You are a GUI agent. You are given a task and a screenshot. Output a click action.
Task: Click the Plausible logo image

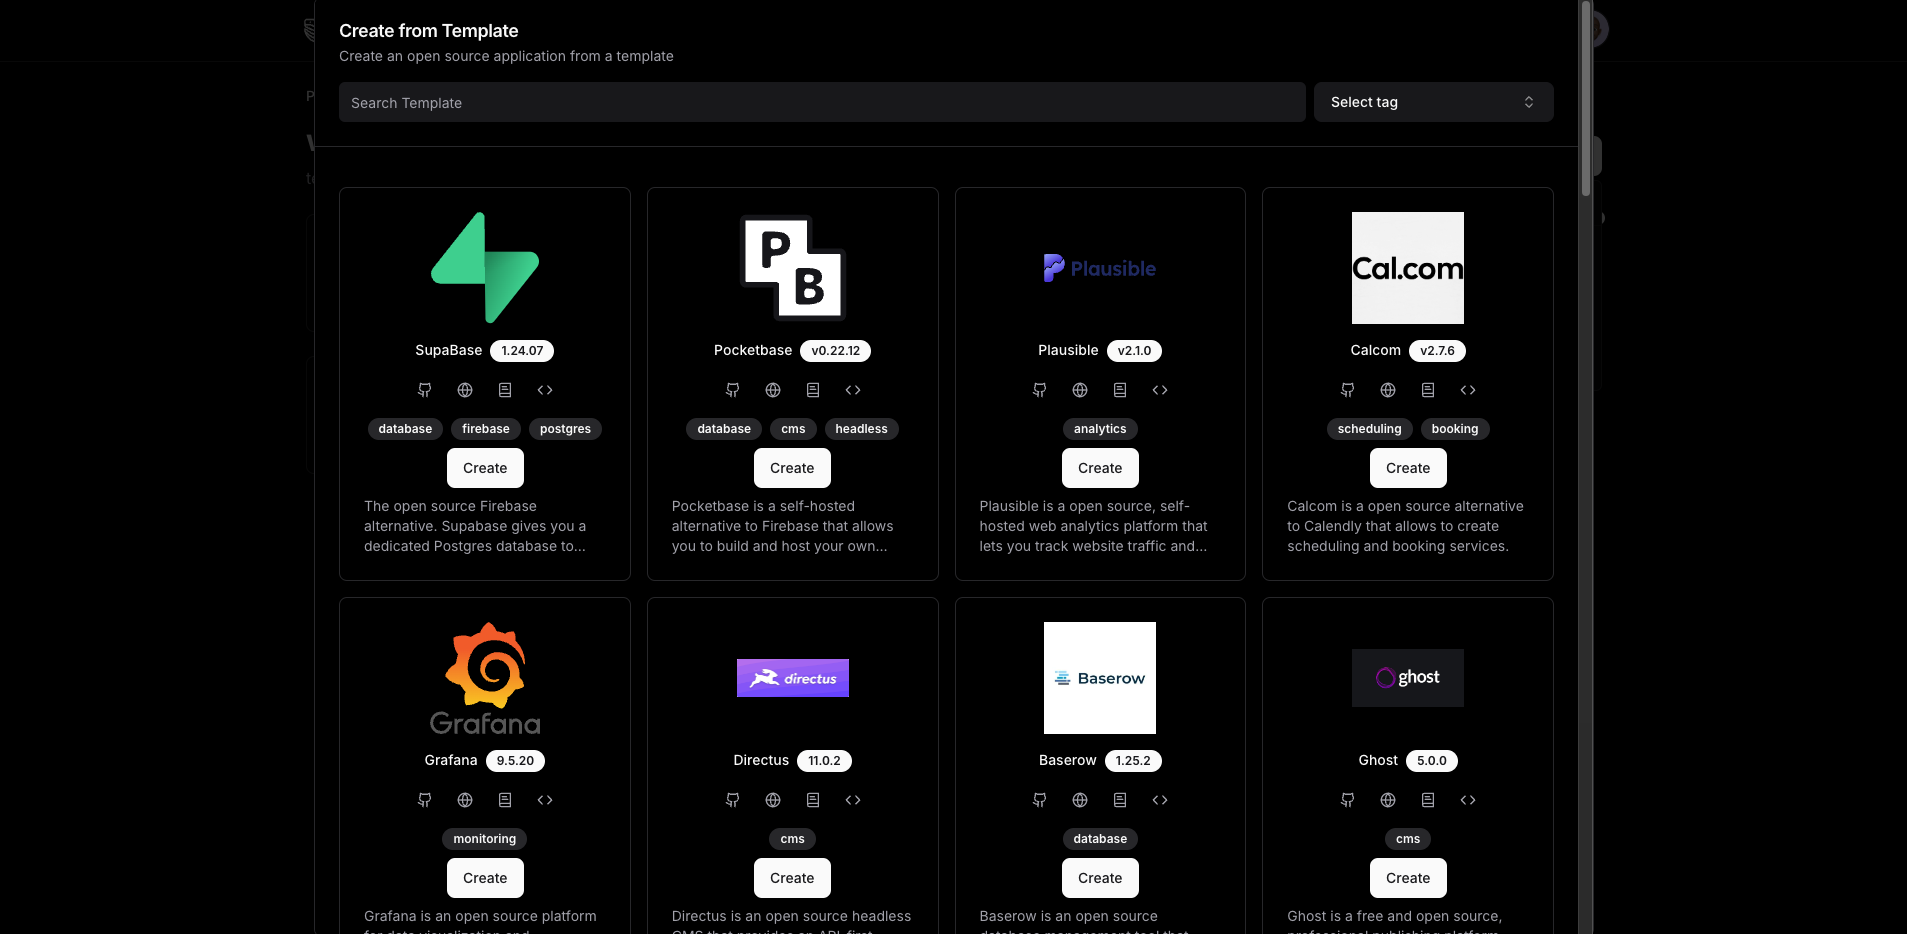[1100, 268]
